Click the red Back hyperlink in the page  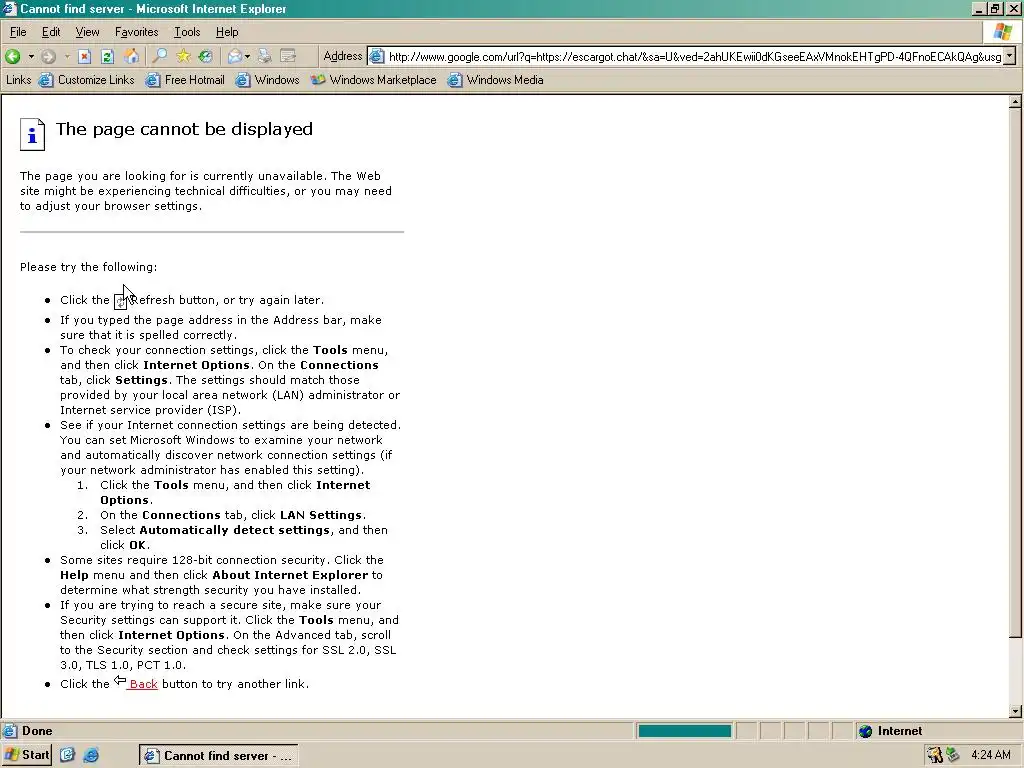pyautogui.click(x=143, y=684)
